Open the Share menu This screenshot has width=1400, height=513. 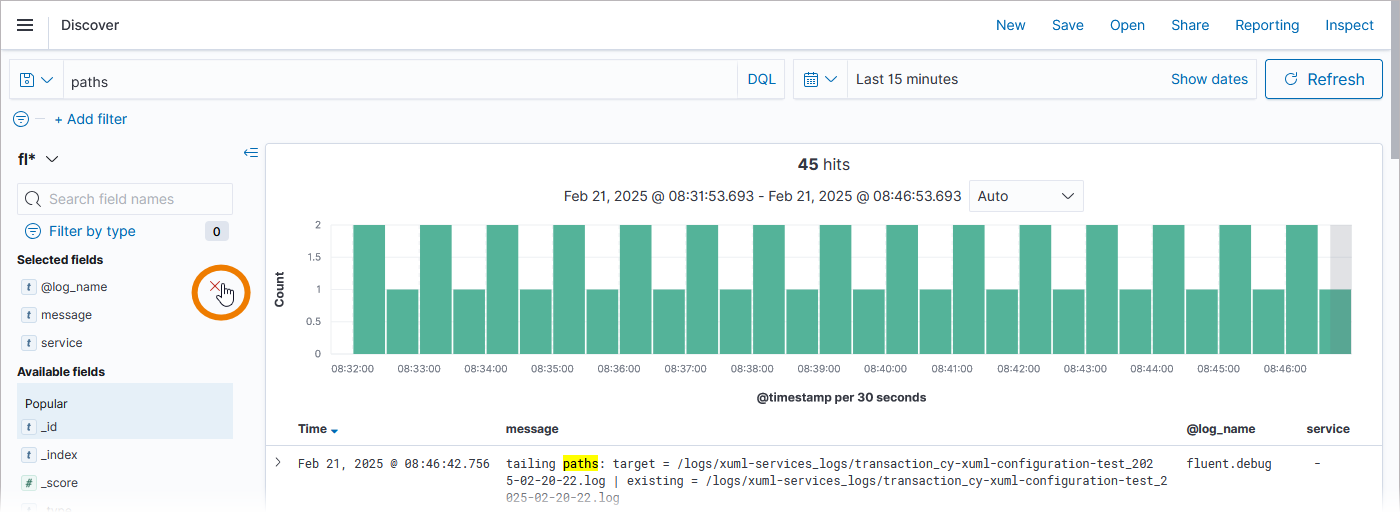click(1190, 25)
